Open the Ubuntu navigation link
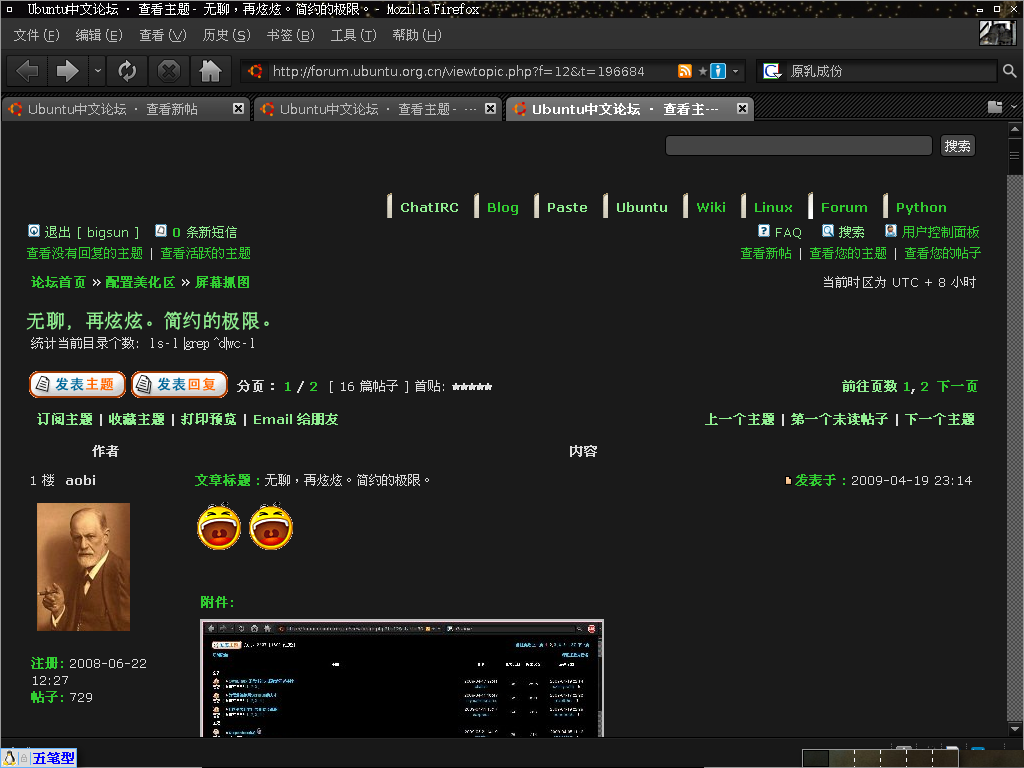Image resolution: width=1024 pixels, height=768 pixels. [x=641, y=207]
